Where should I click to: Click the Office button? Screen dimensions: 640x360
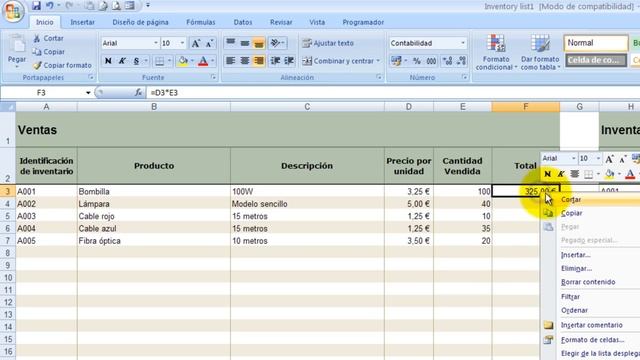click(13, 11)
